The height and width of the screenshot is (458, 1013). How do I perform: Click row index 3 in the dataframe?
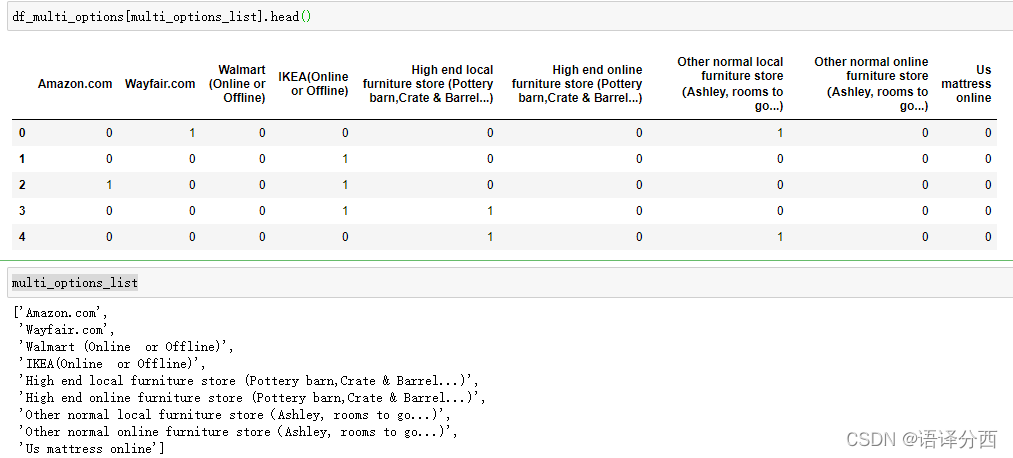(22, 211)
